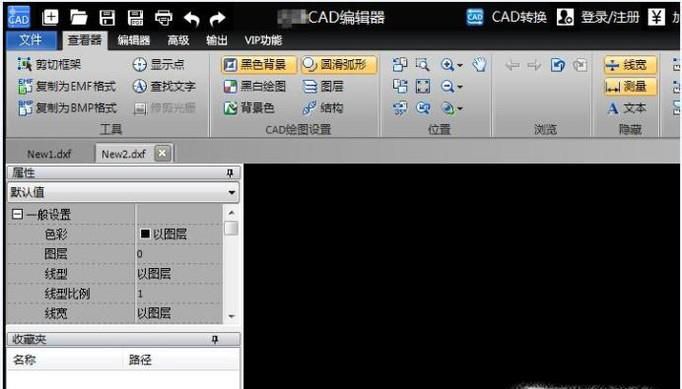Toggle 文本 text visibility

click(628, 108)
